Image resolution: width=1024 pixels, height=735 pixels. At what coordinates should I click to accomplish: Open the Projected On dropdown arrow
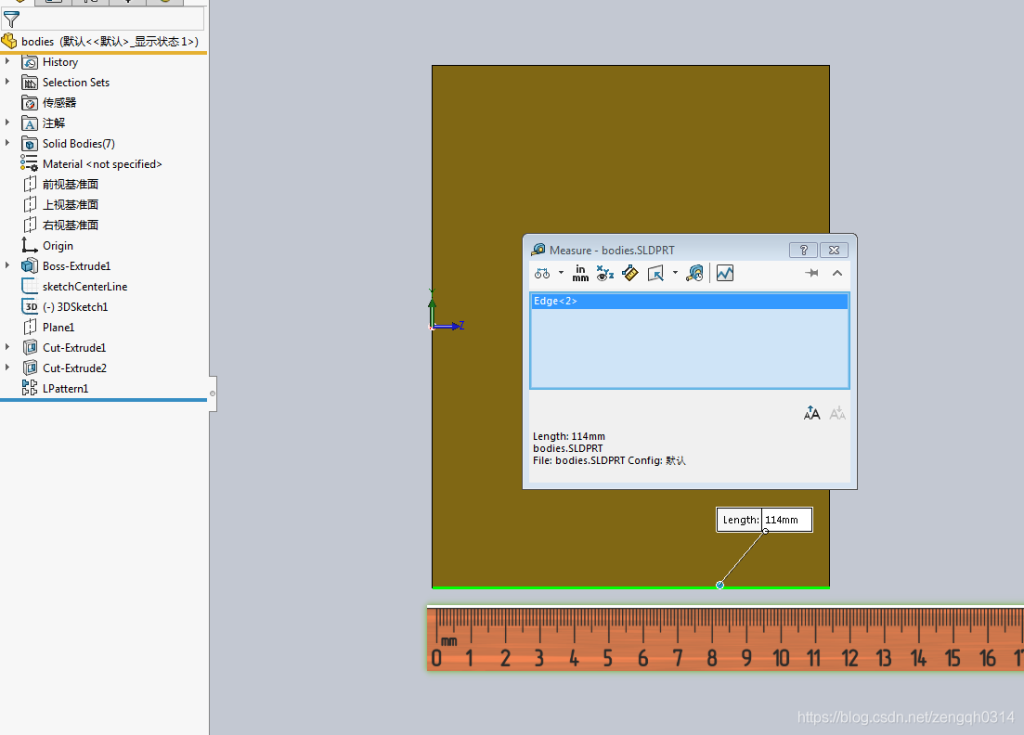[x=675, y=273]
